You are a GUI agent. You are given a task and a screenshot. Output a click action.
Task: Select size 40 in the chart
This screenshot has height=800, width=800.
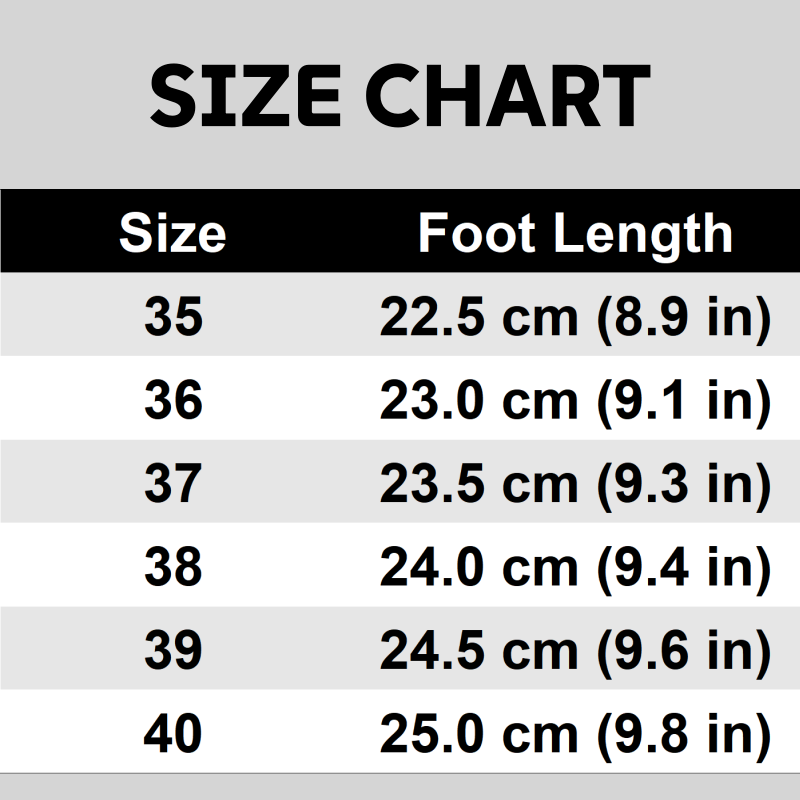tap(173, 735)
